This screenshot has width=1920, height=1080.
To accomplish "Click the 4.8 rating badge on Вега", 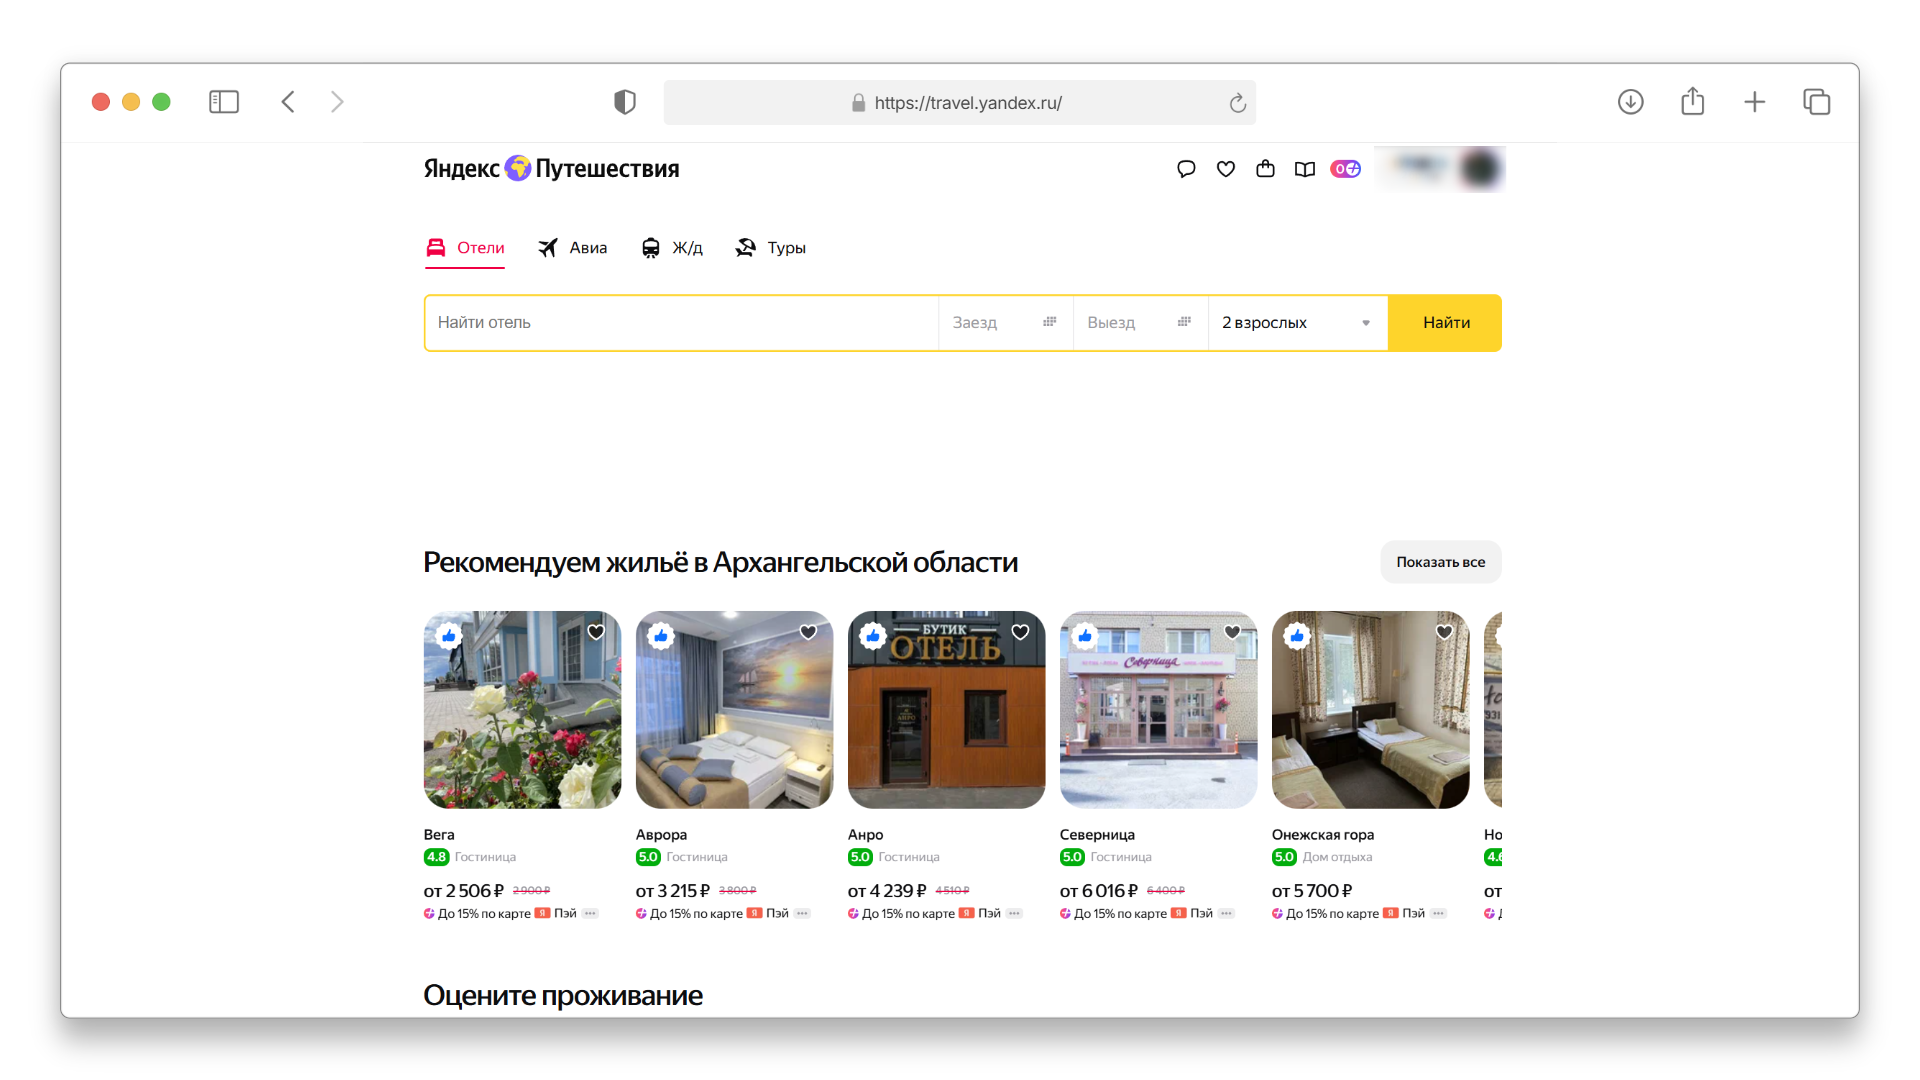I will (x=437, y=857).
